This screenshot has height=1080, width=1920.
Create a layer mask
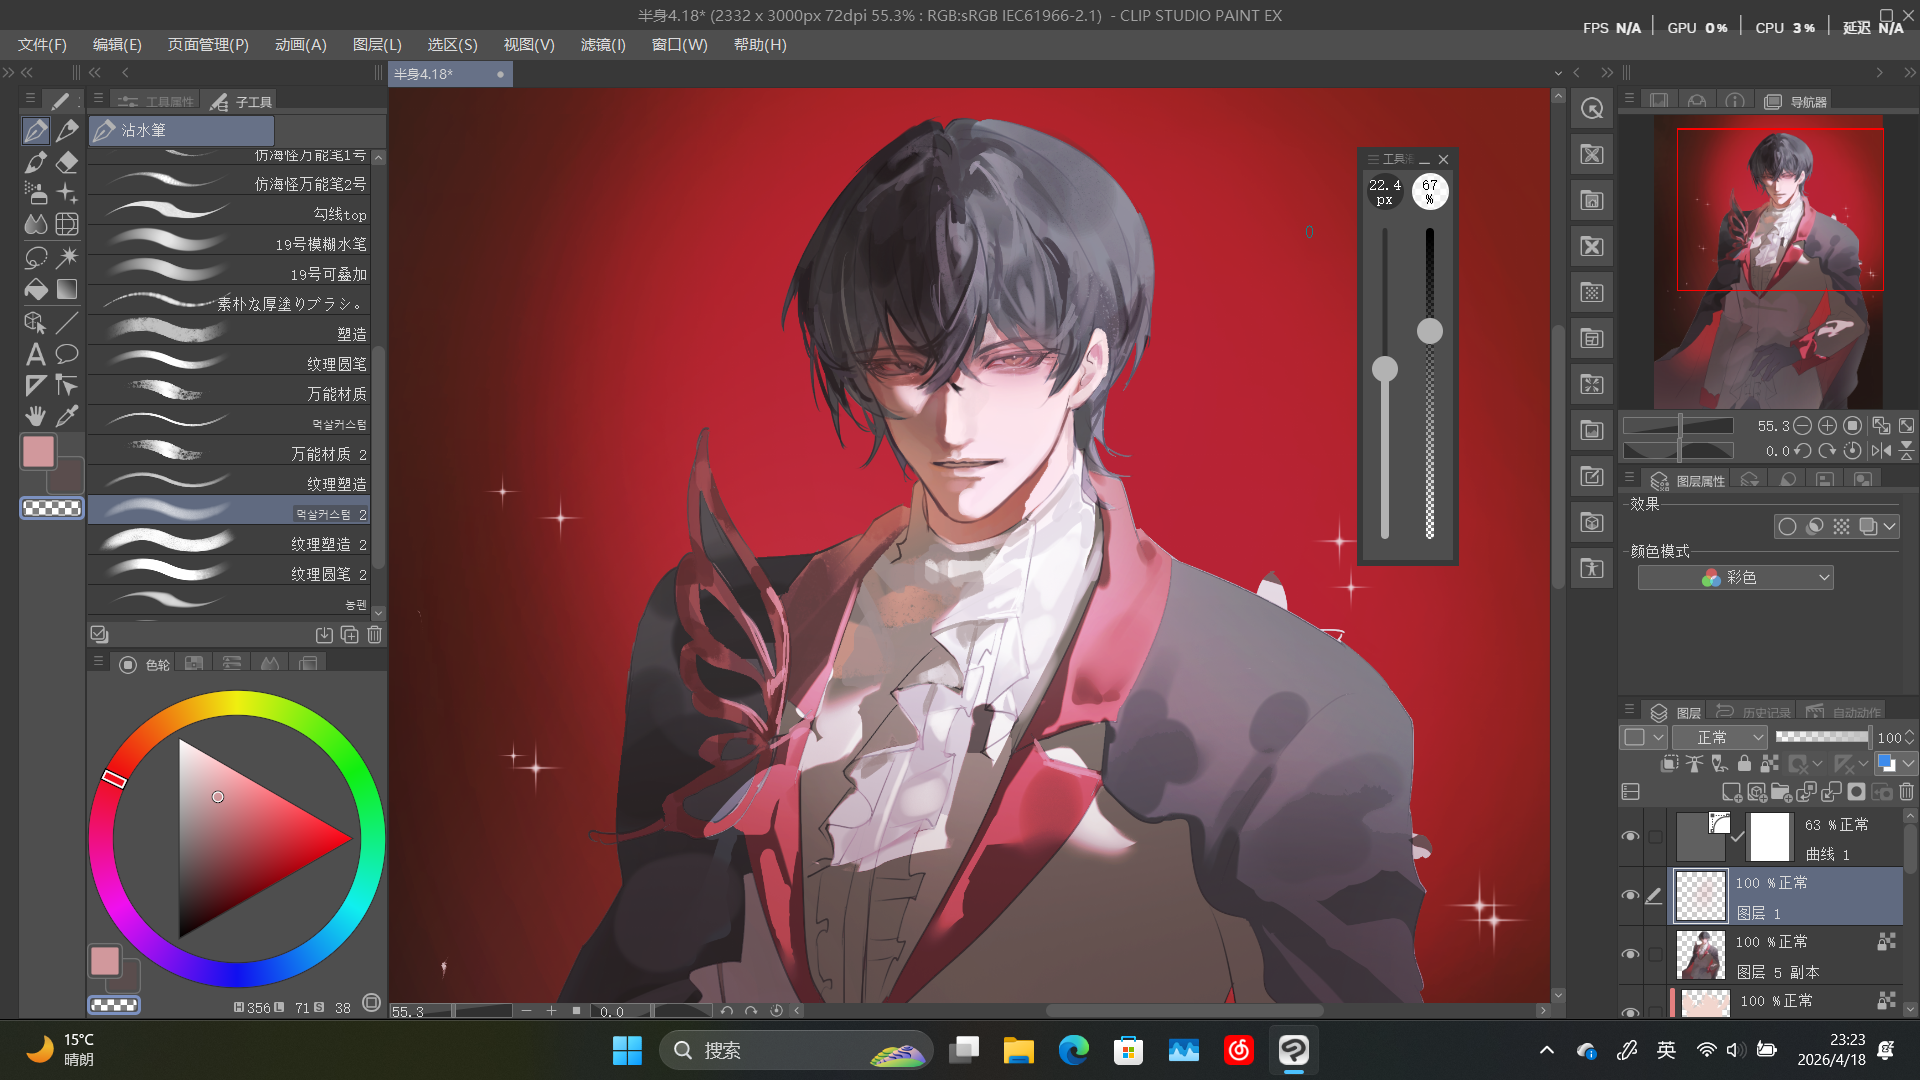click(1856, 792)
